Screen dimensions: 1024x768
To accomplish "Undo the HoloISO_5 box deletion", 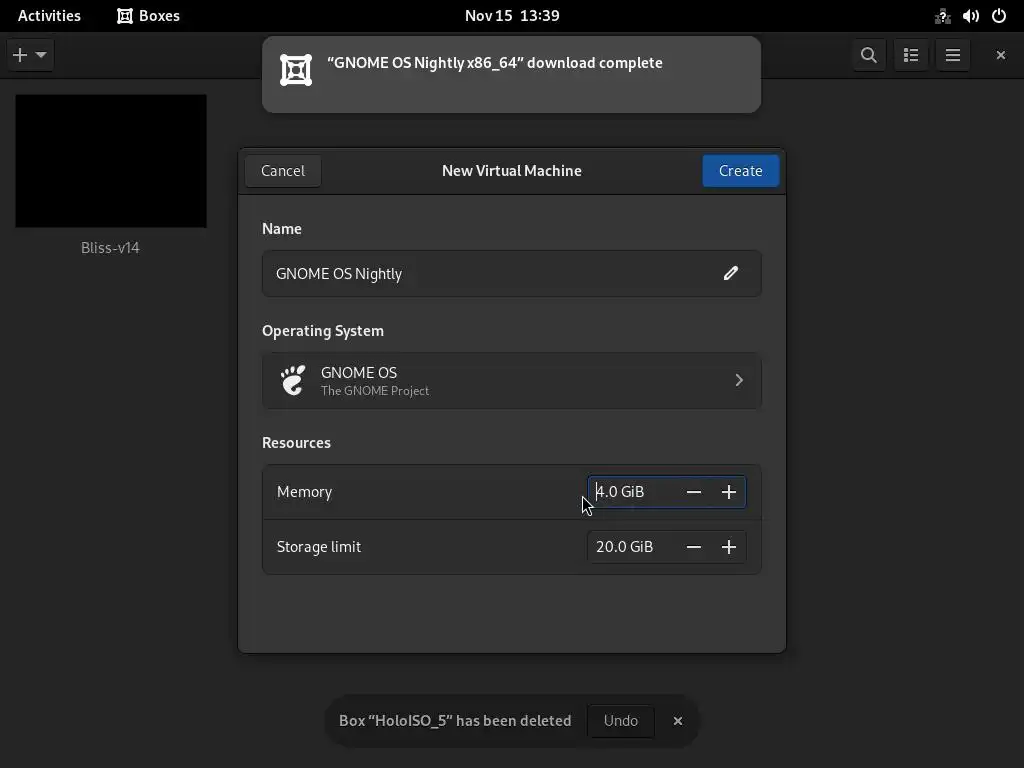I will pos(620,721).
